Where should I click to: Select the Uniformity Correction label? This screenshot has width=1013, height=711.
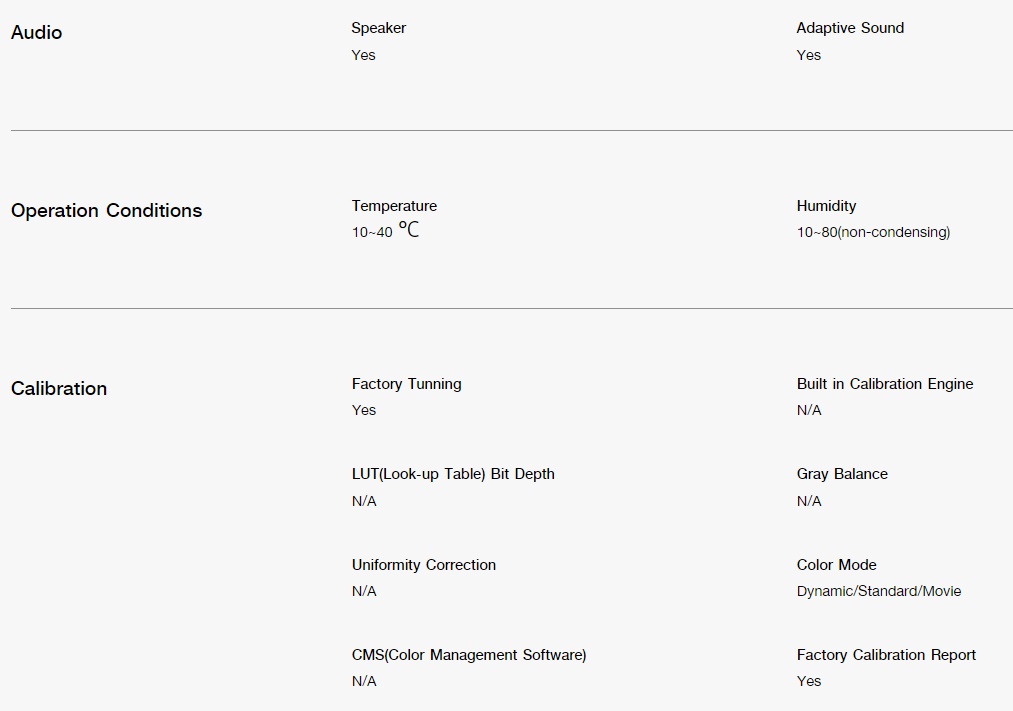tap(424, 565)
